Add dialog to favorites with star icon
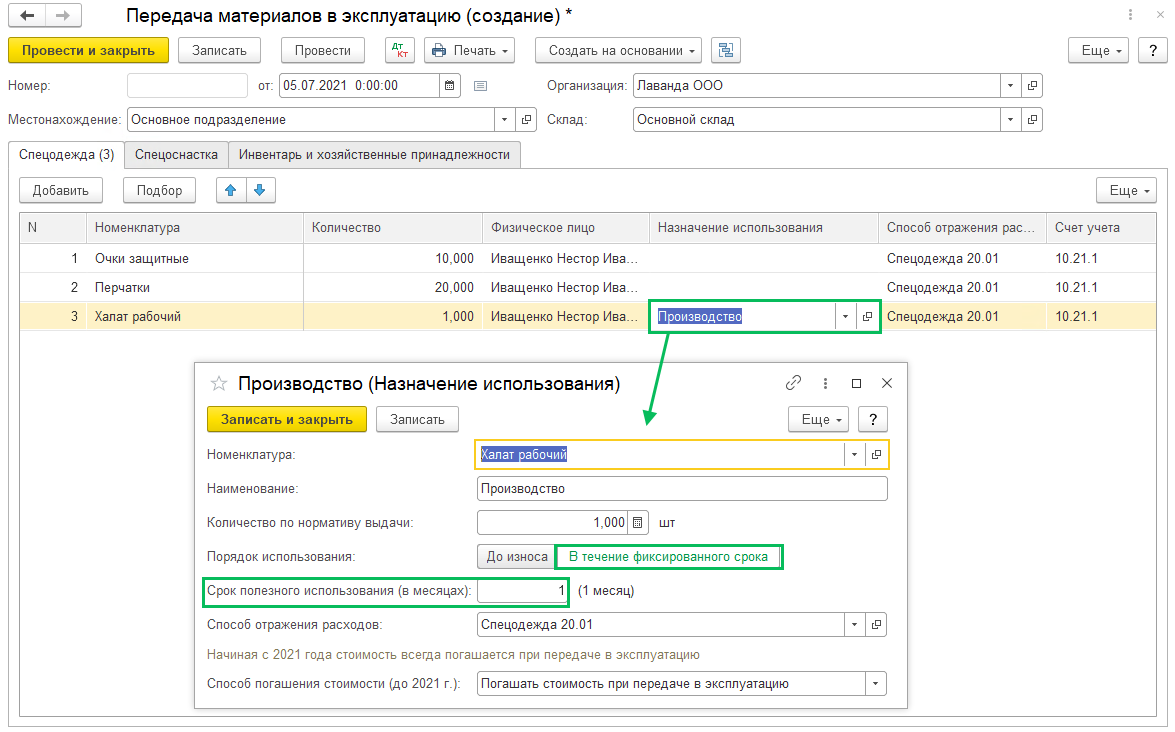The width and height of the screenshot is (1175, 732). tap(219, 384)
